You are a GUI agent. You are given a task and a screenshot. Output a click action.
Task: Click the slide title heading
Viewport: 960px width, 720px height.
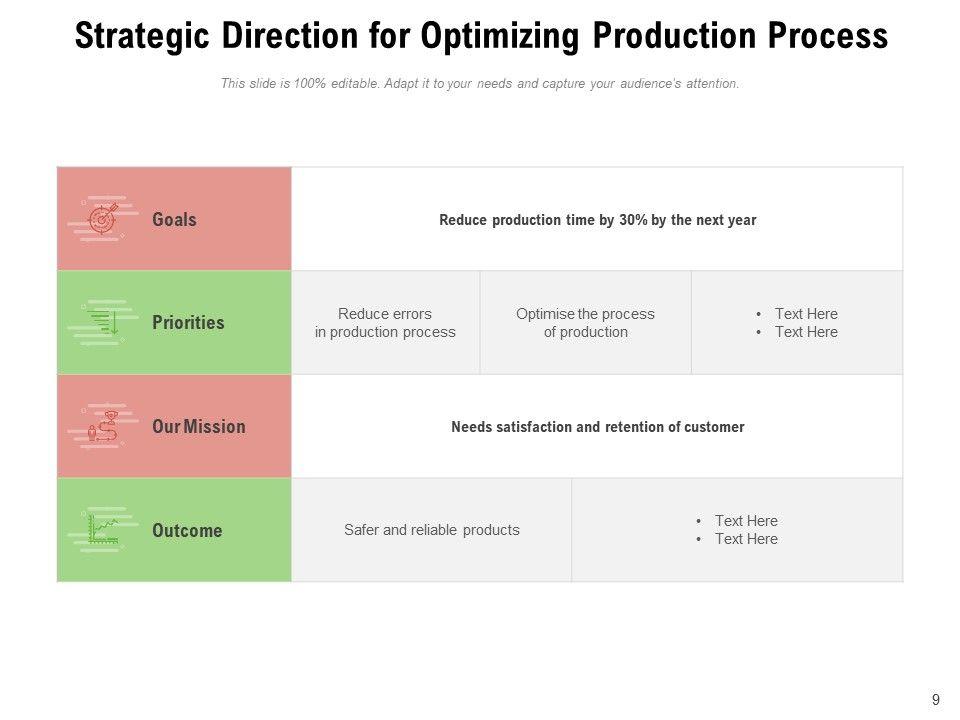pyautogui.click(x=481, y=37)
